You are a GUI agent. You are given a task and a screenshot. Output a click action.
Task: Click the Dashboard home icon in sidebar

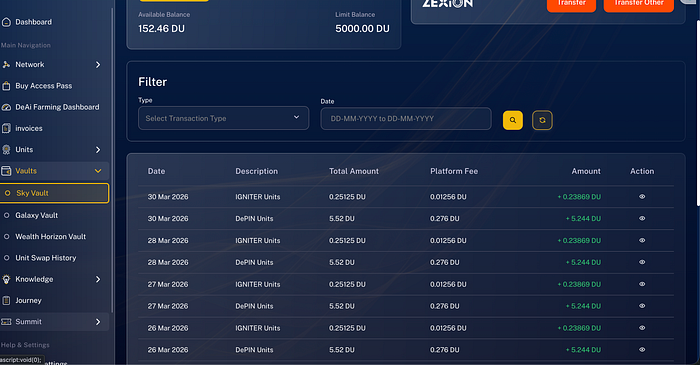[x=6, y=22]
